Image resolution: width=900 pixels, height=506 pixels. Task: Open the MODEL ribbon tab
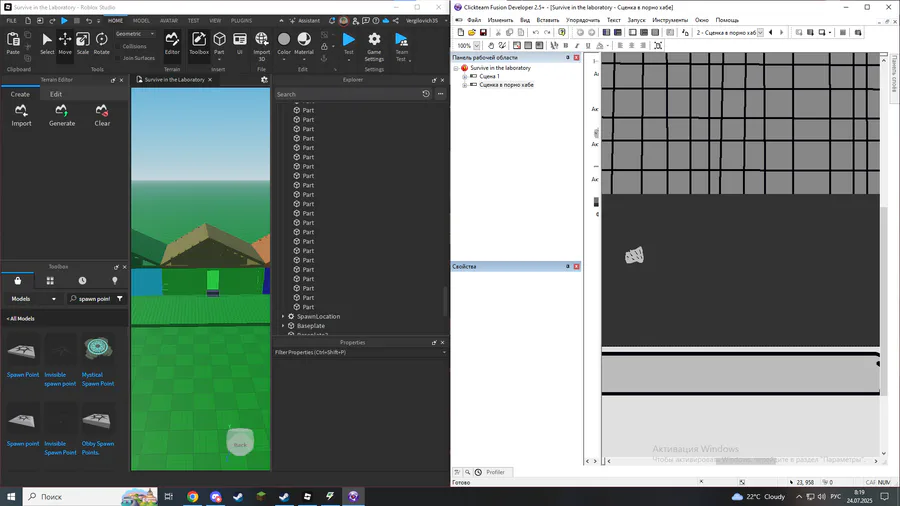coord(141,21)
